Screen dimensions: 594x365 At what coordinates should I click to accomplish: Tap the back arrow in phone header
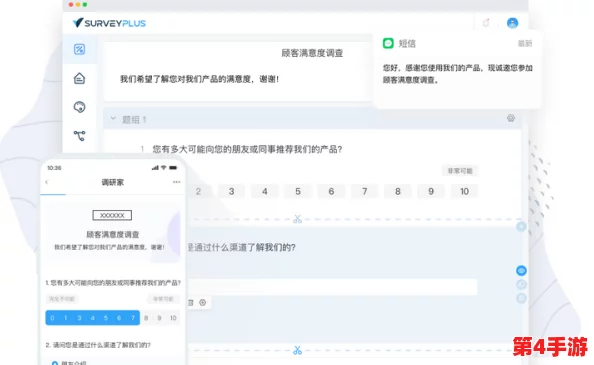pyautogui.click(x=47, y=182)
